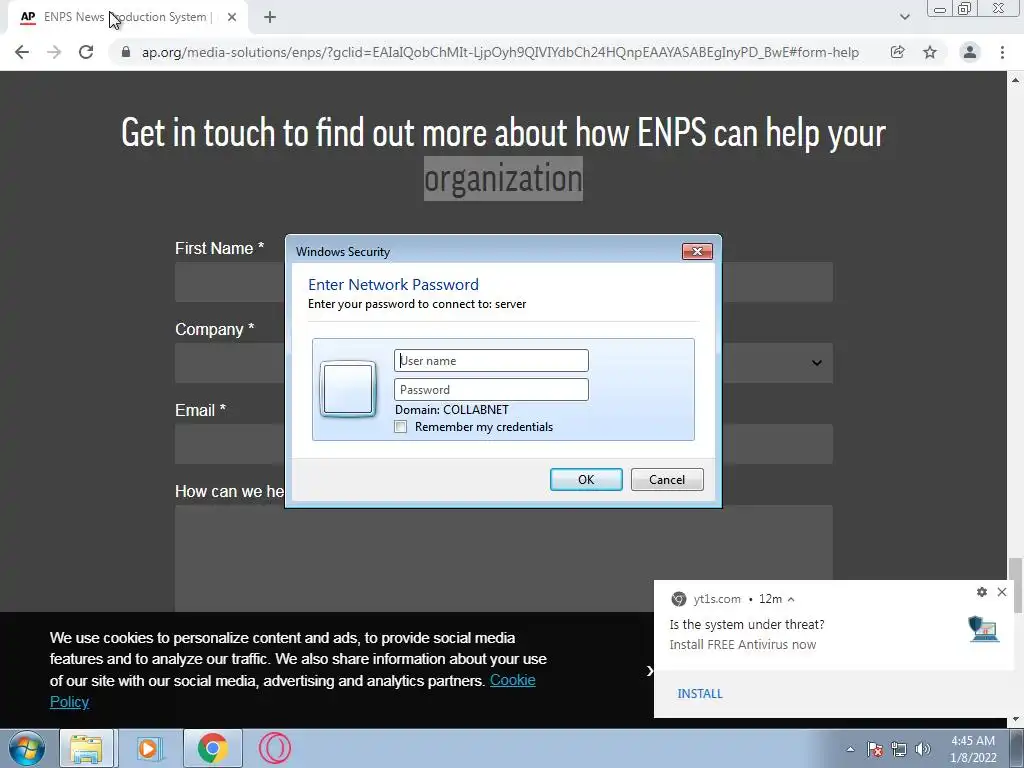Click the address bar URL

click(x=500, y=52)
